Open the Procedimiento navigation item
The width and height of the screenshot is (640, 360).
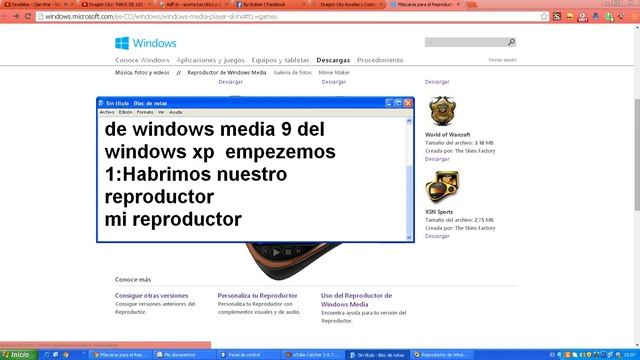point(380,60)
